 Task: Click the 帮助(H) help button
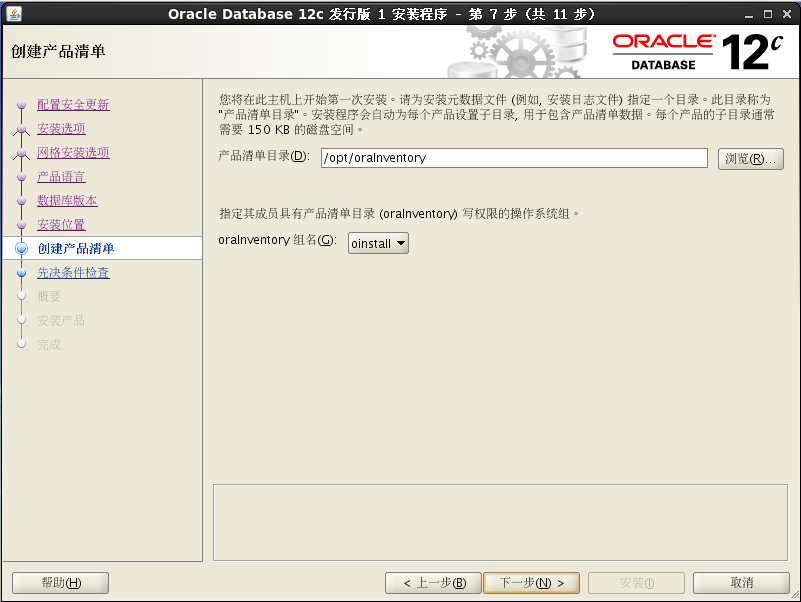60,583
